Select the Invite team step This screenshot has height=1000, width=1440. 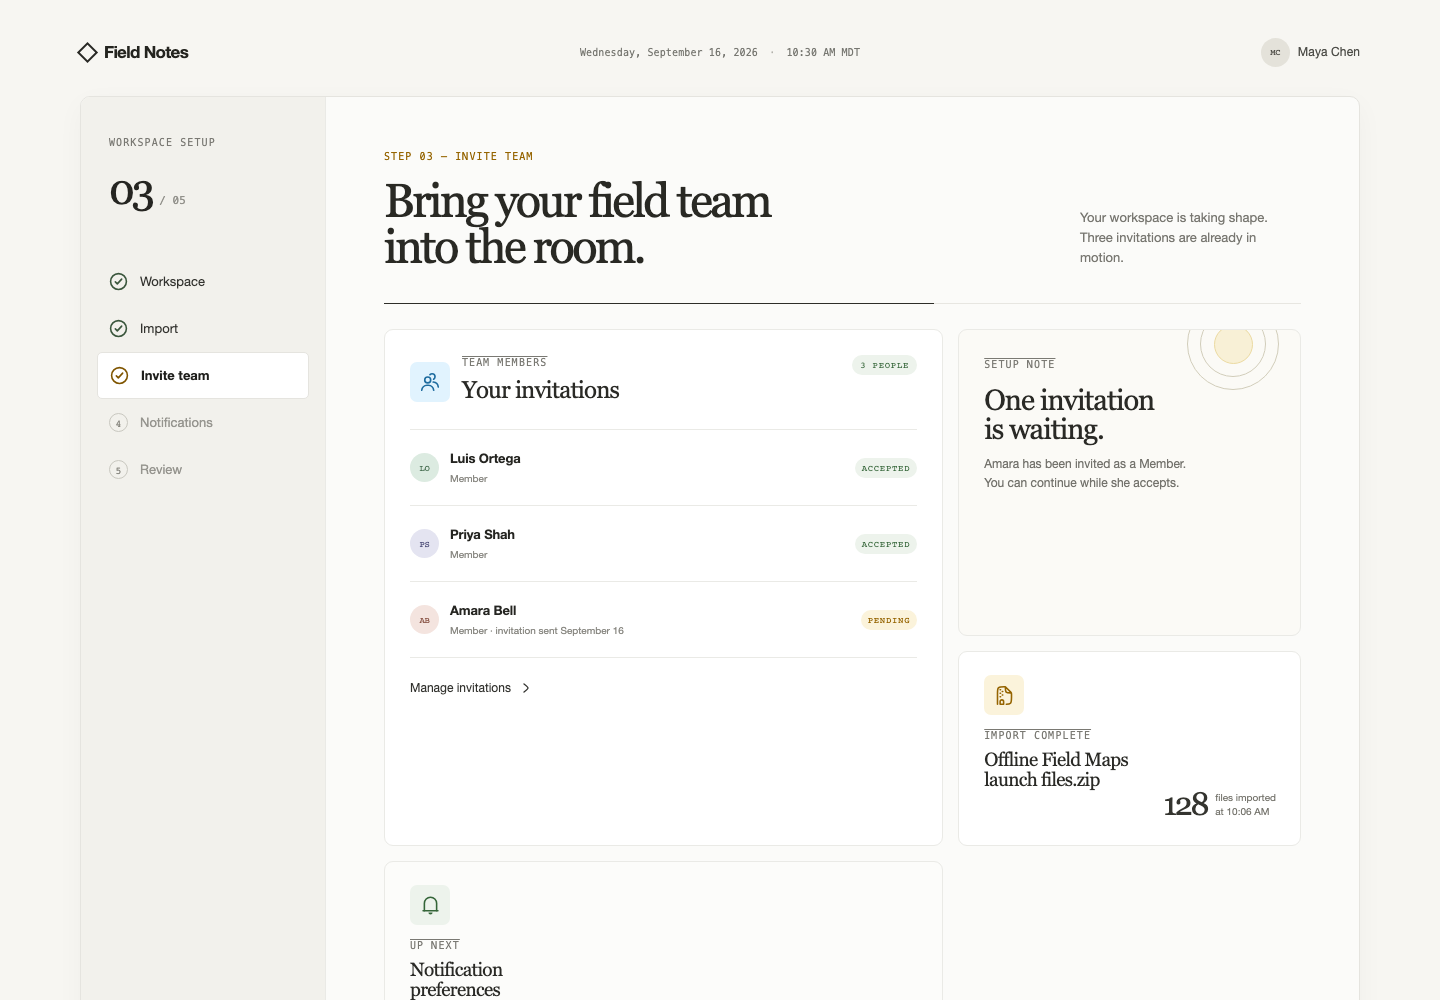pyautogui.click(x=203, y=376)
